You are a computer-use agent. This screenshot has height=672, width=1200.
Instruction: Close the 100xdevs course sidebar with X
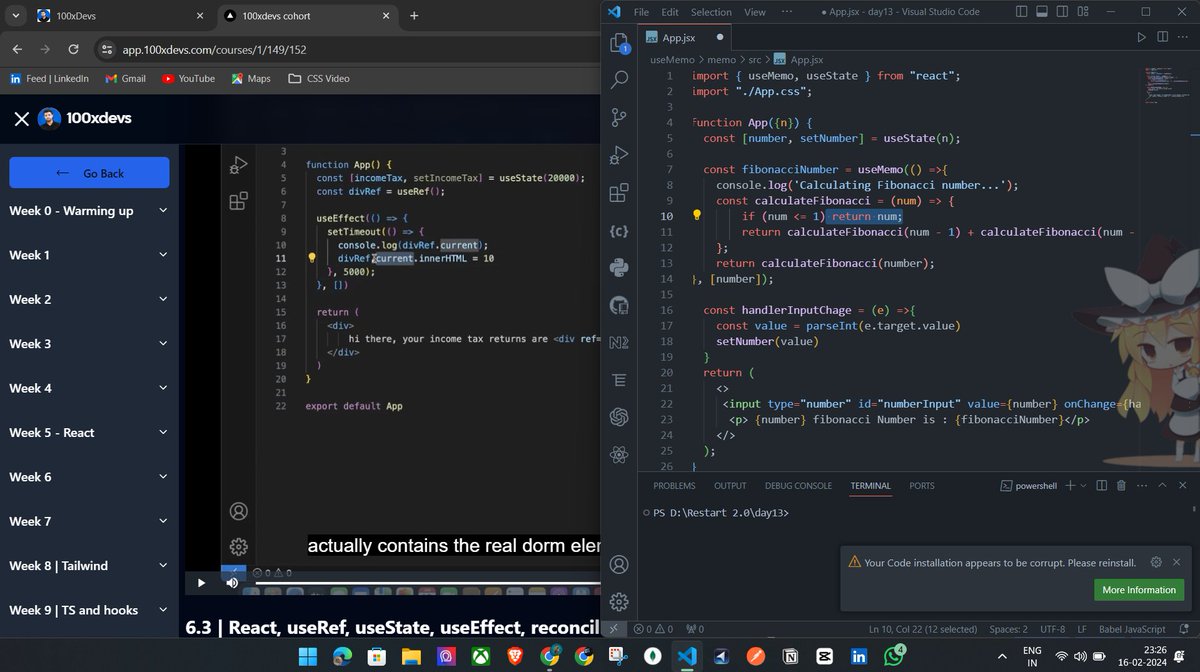[x=21, y=119]
